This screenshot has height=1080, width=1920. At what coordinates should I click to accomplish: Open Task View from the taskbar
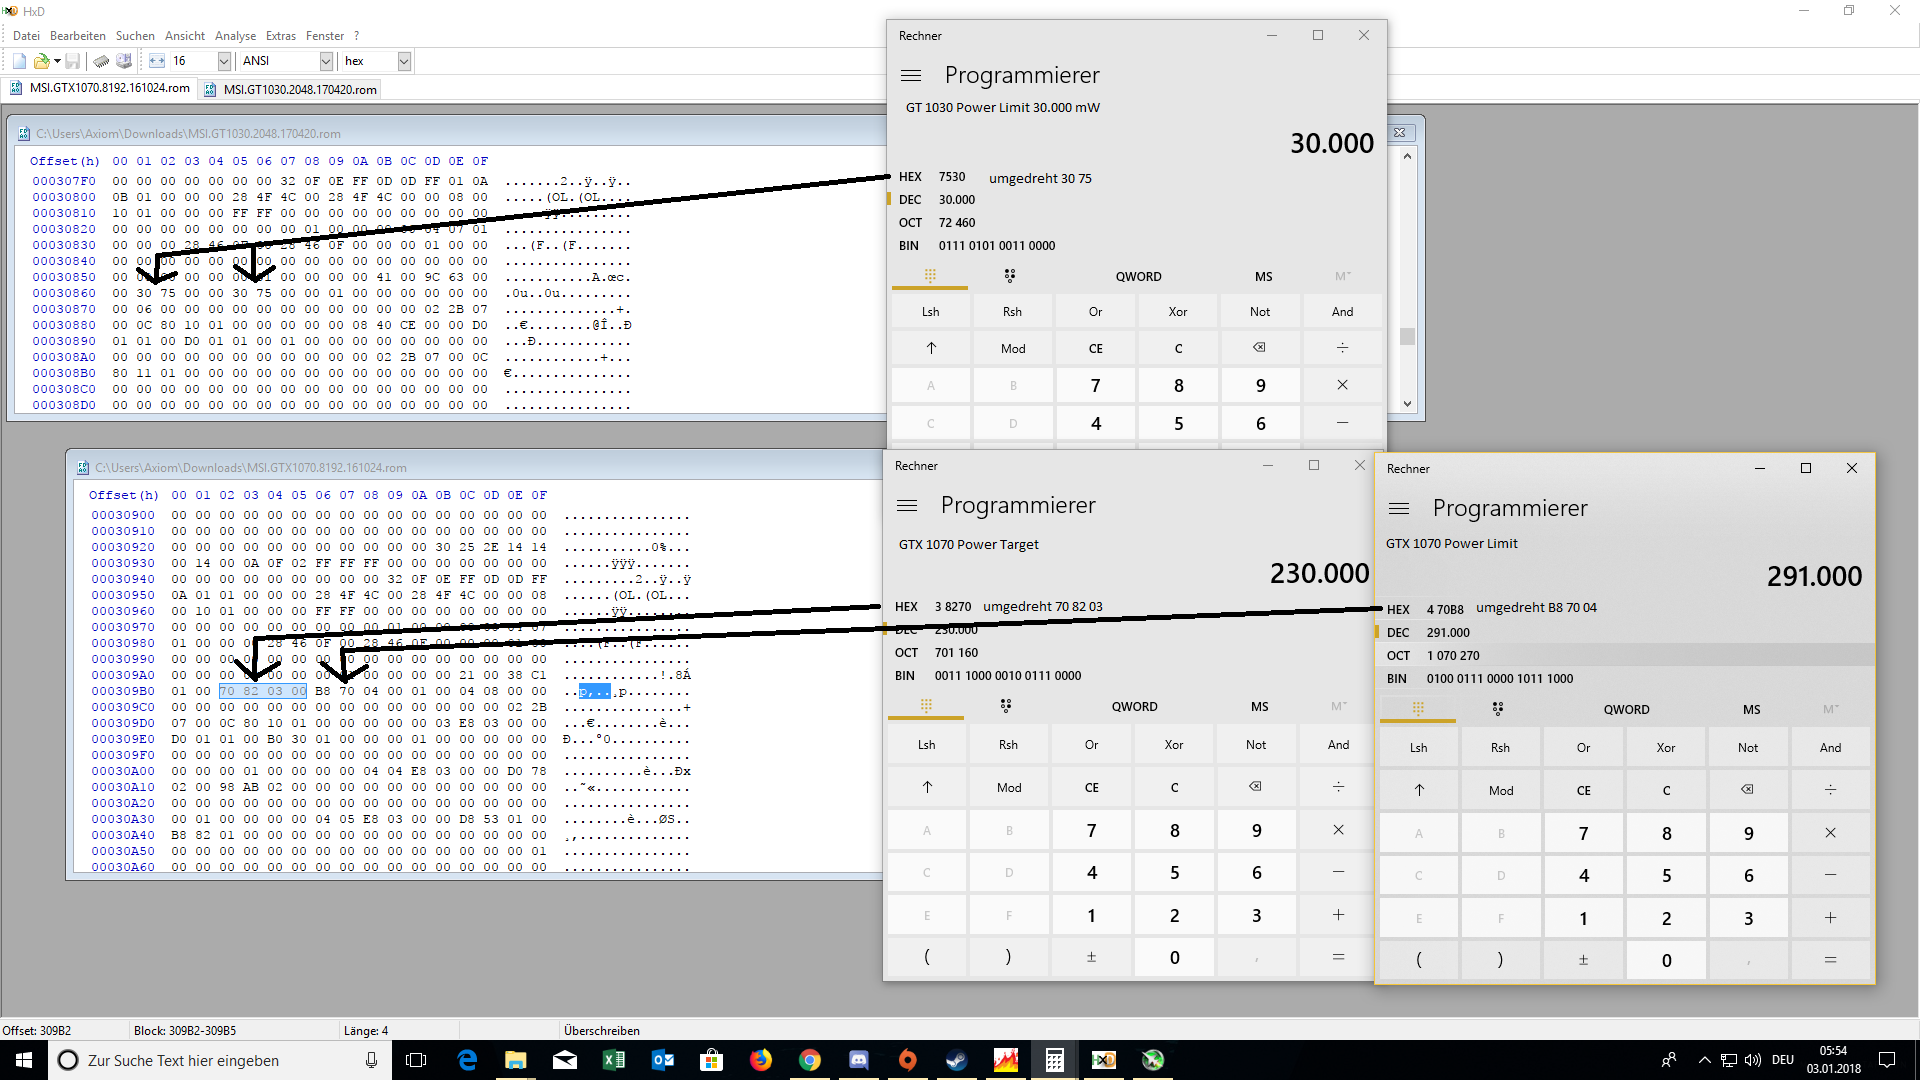(x=417, y=1060)
